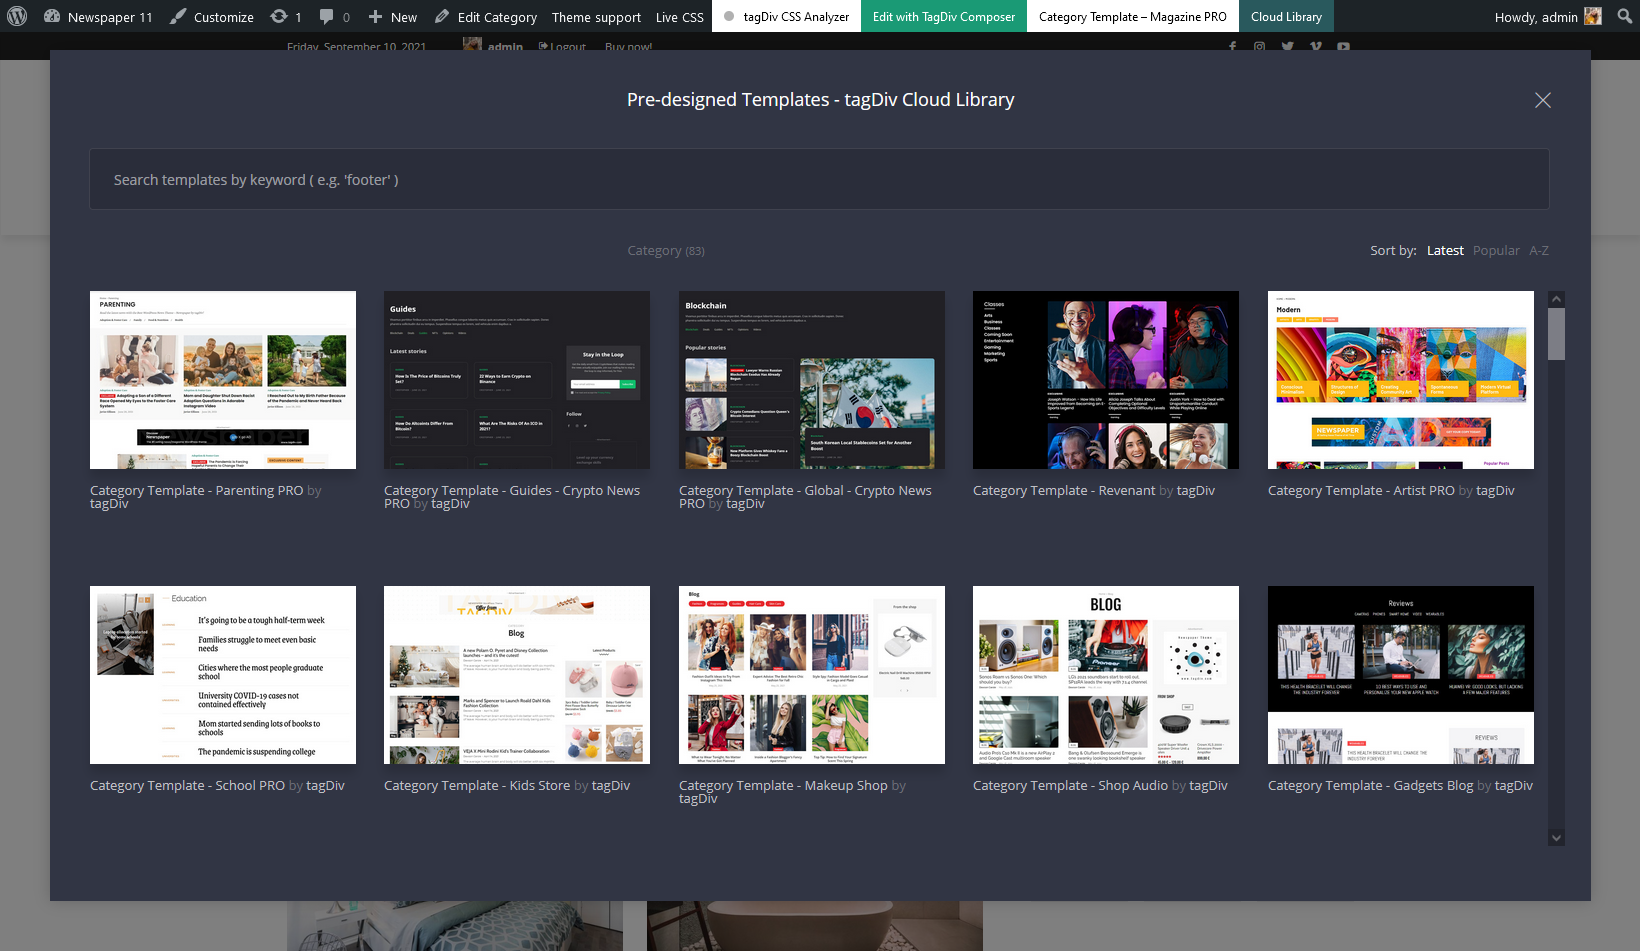Click the updates icon showing 1
The image size is (1640, 951).
click(x=285, y=16)
